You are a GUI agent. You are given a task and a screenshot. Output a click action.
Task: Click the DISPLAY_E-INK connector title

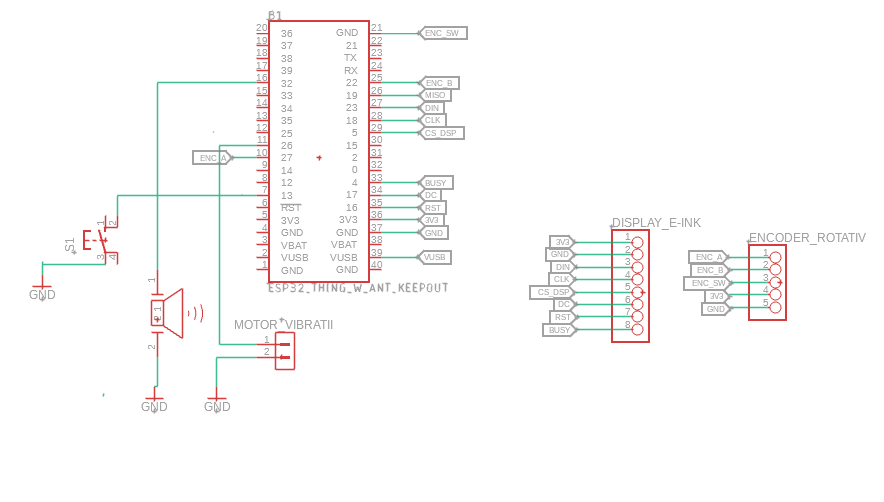[656, 223]
